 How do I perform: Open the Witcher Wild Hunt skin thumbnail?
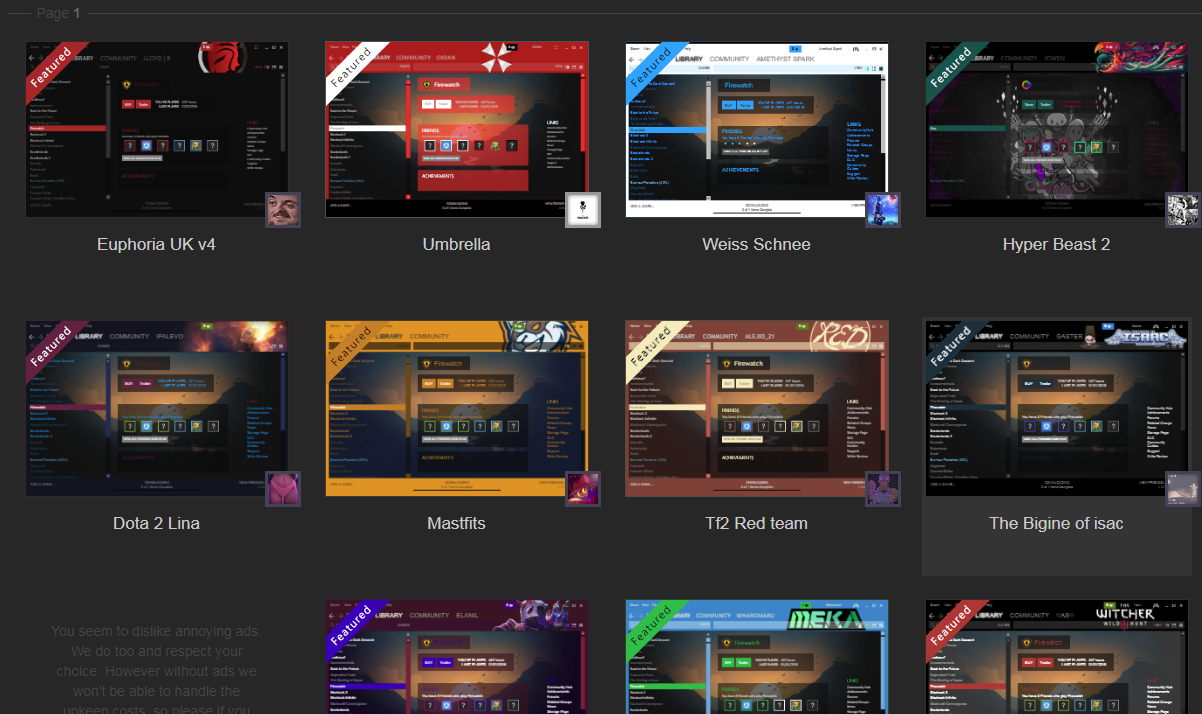pos(1057,656)
